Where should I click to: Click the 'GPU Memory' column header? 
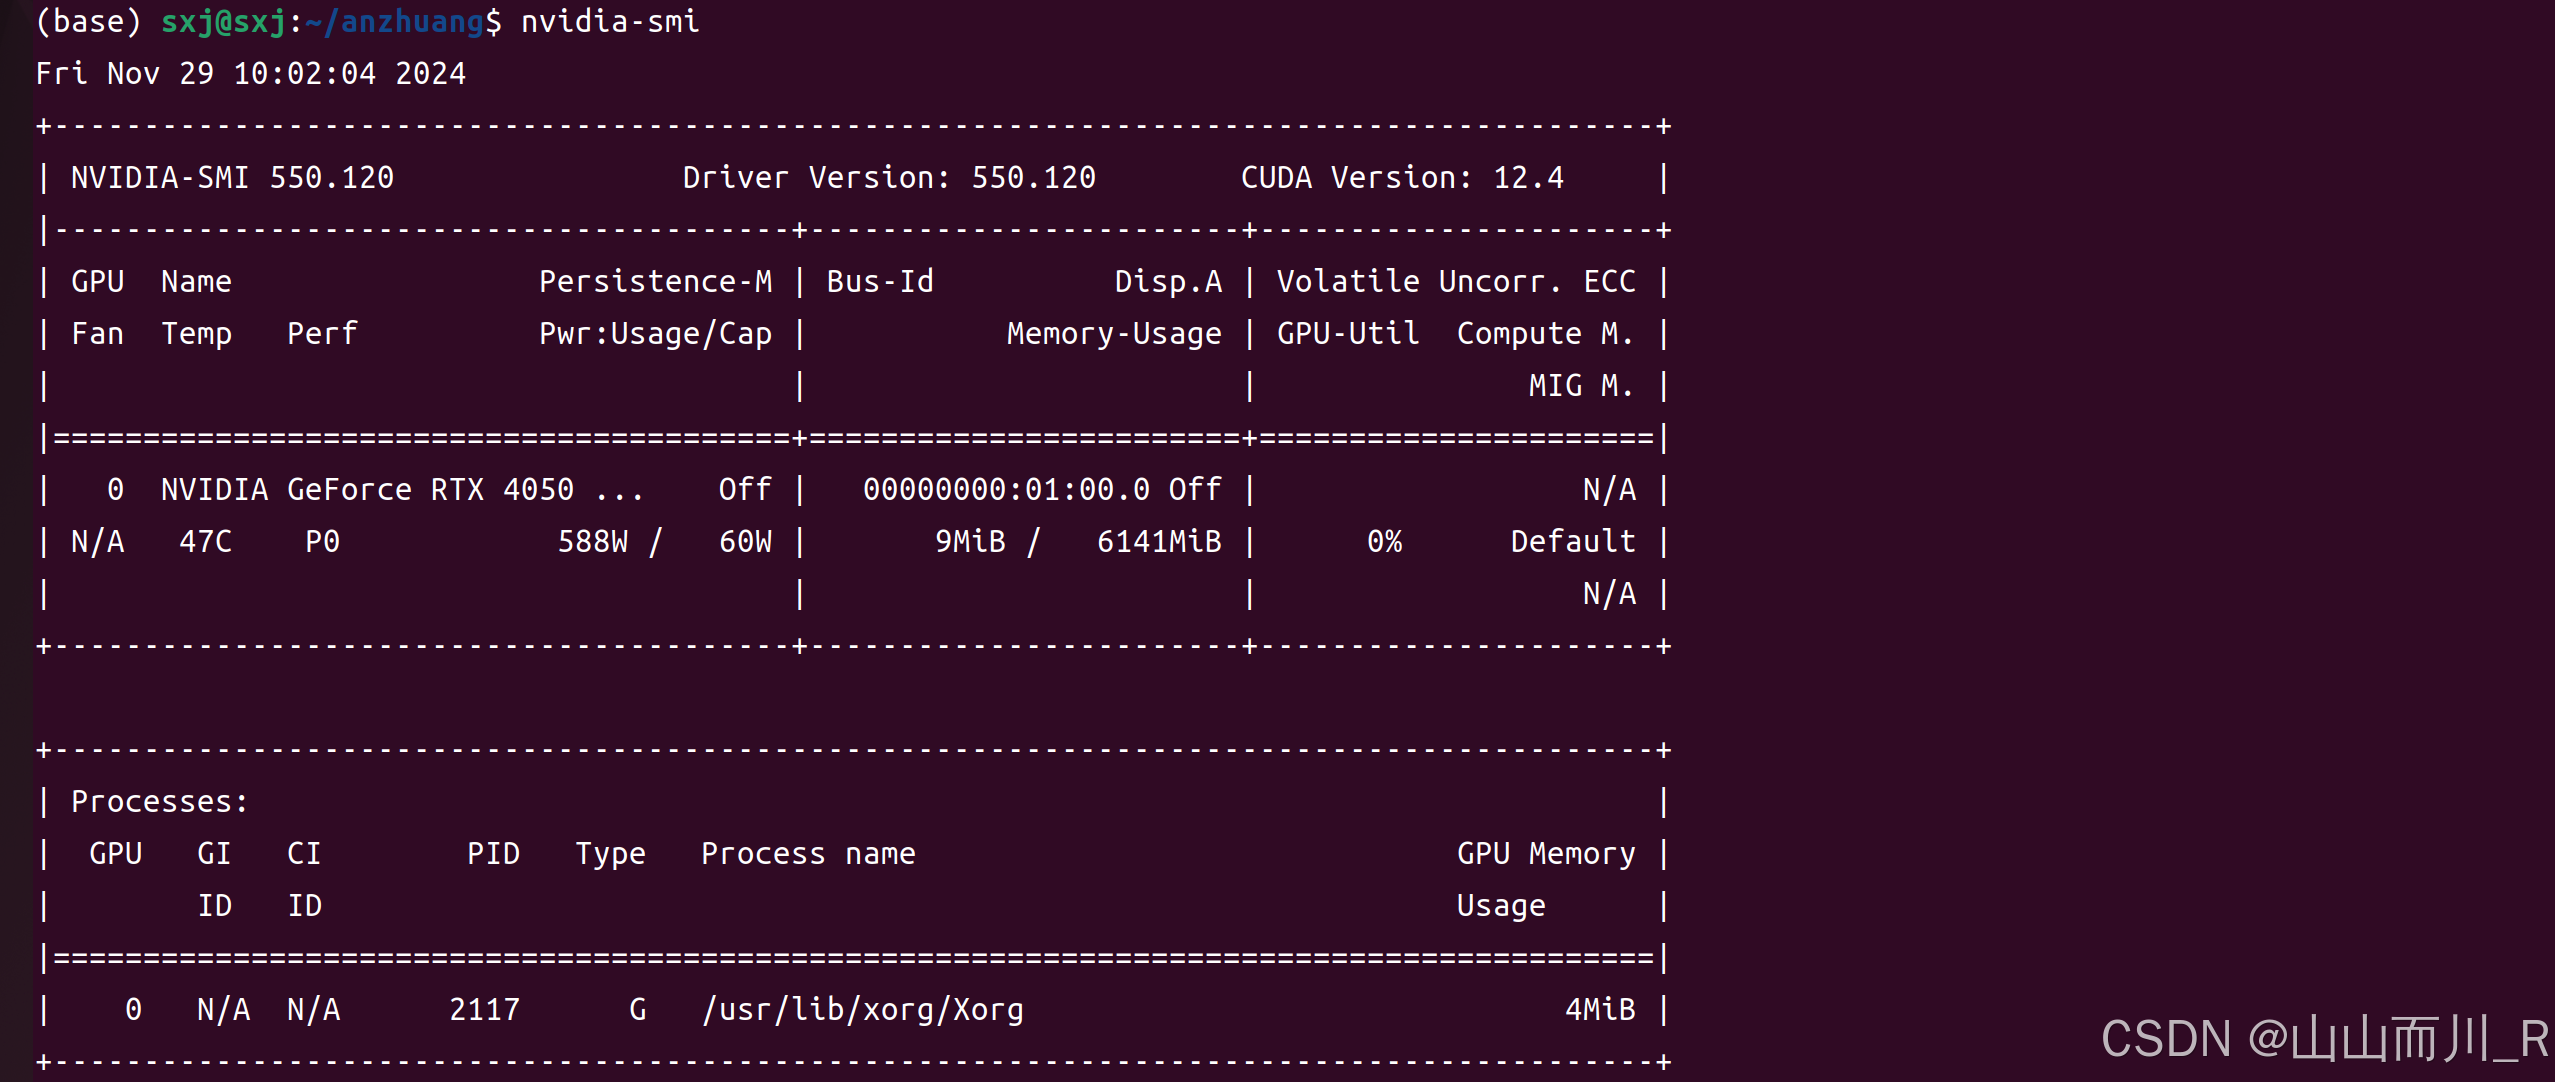[1546, 853]
